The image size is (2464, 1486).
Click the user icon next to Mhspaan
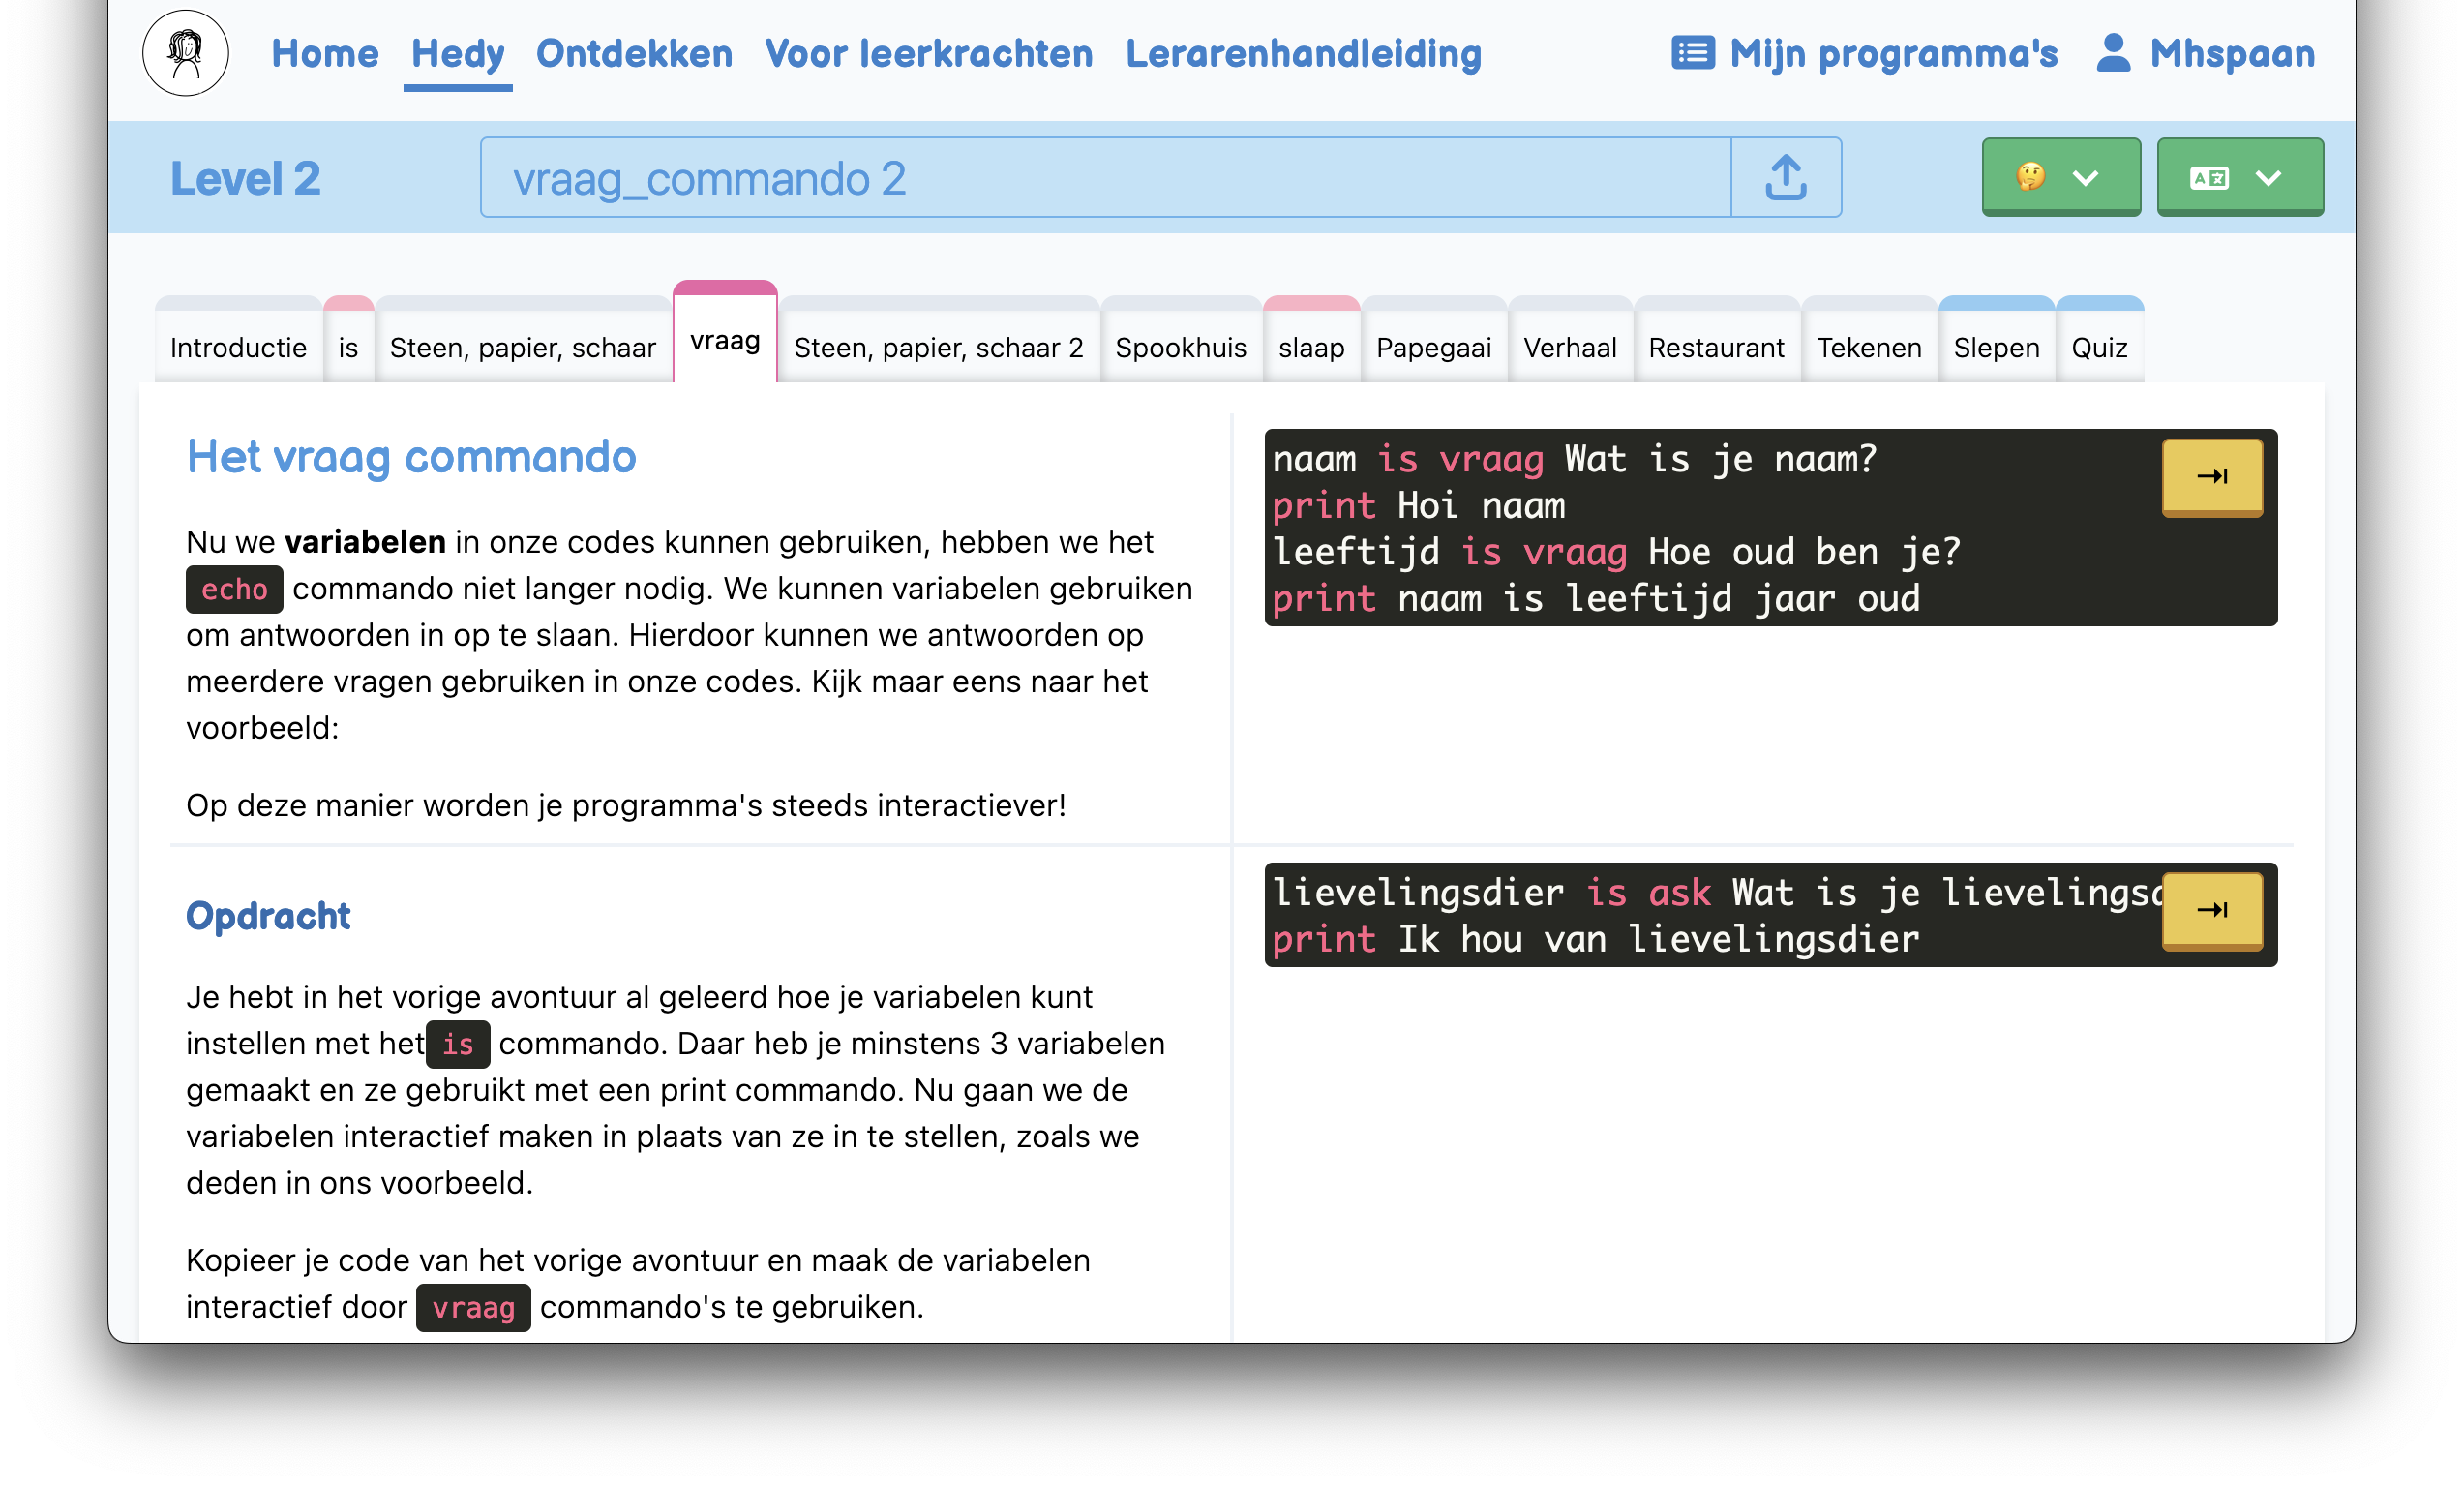tap(2113, 55)
